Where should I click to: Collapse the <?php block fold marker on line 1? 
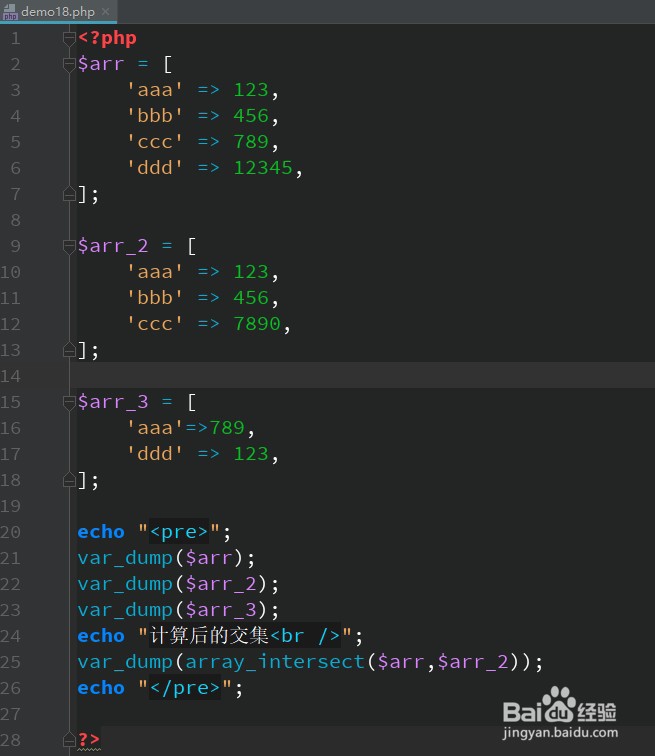(69, 38)
